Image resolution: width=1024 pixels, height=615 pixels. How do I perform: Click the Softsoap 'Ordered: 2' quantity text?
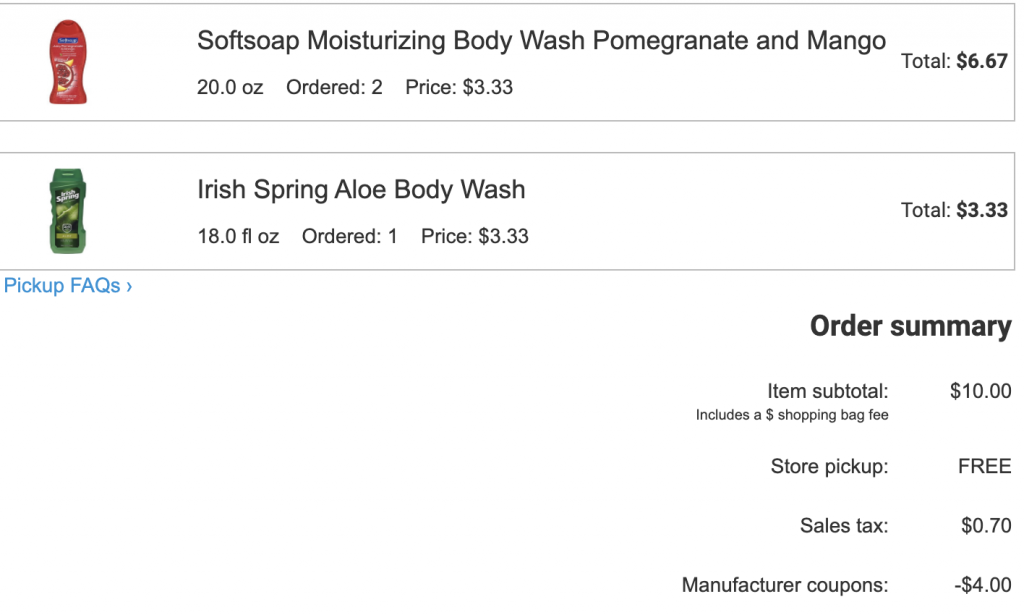pyautogui.click(x=334, y=87)
